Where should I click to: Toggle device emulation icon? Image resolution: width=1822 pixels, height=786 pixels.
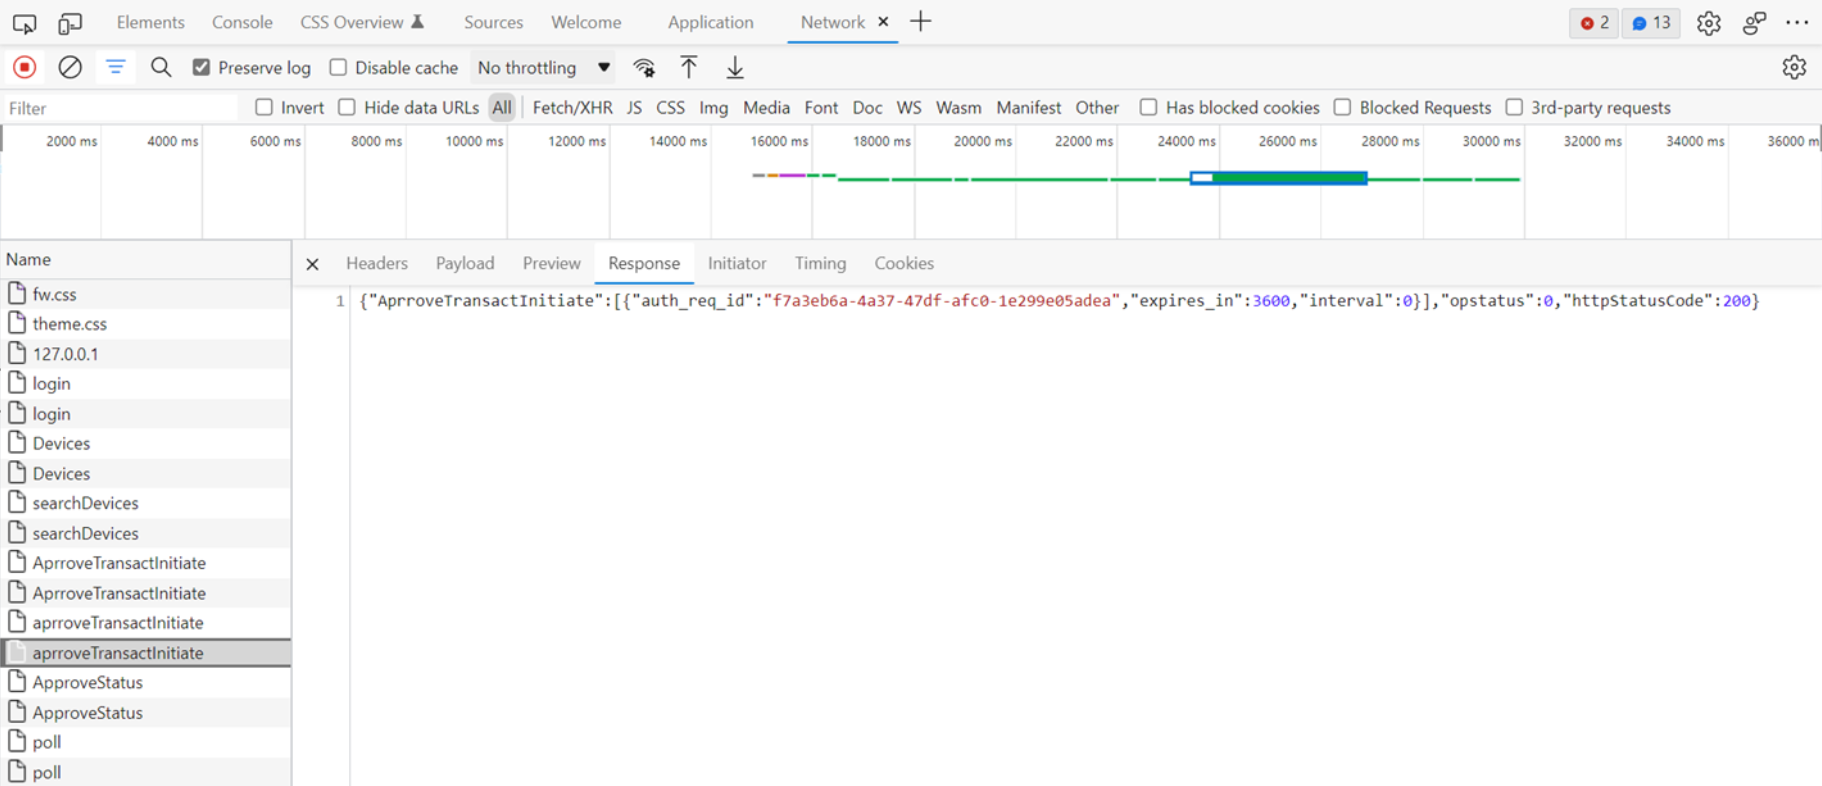coord(70,22)
